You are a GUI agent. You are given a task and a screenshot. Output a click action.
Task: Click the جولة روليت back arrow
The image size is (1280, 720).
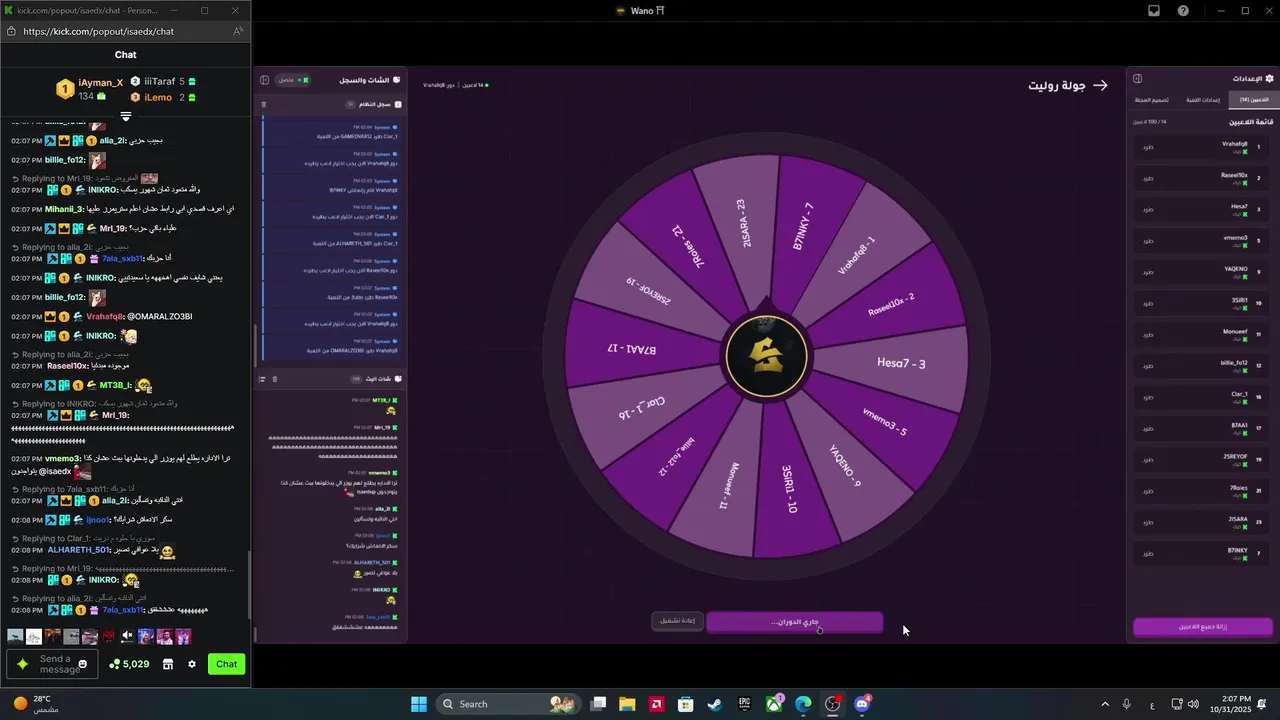[1101, 86]
